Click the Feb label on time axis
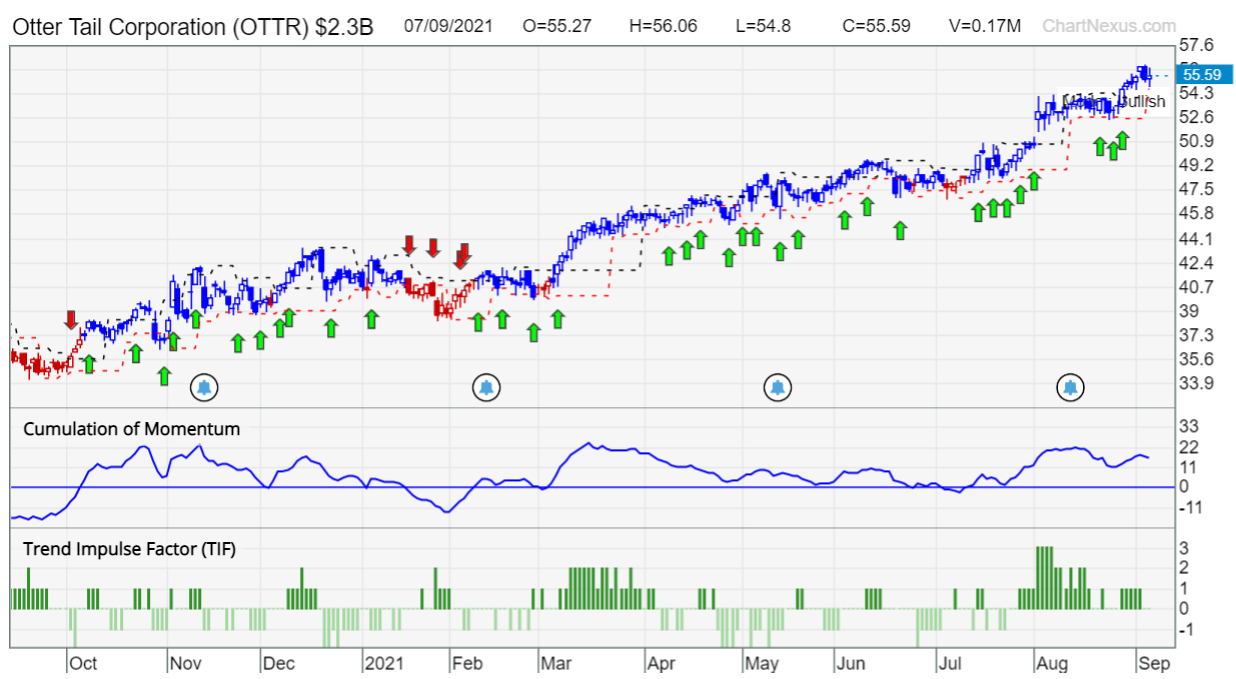Screen dimensions: 1236x679 pos(468,662)
